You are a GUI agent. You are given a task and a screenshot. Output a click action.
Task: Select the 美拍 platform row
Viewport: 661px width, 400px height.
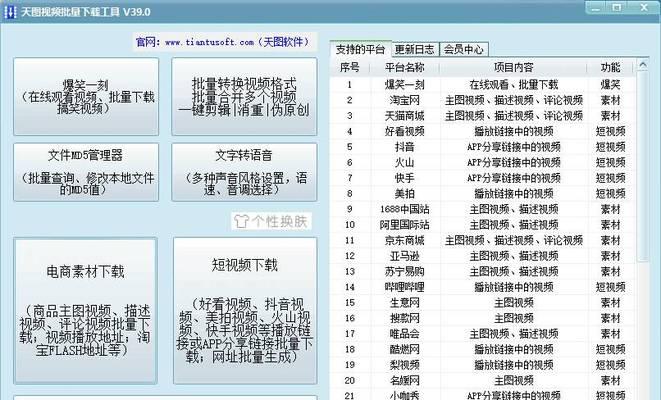pos(483,194)
